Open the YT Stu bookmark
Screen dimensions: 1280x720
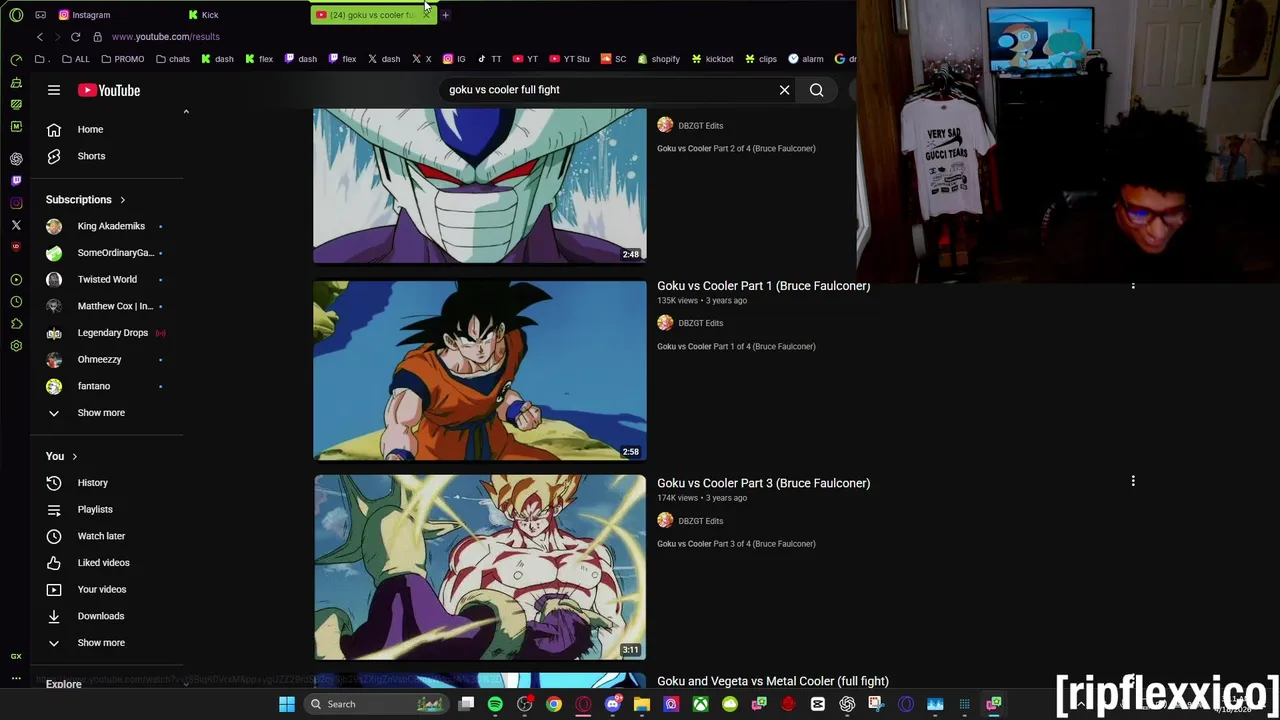569,59
